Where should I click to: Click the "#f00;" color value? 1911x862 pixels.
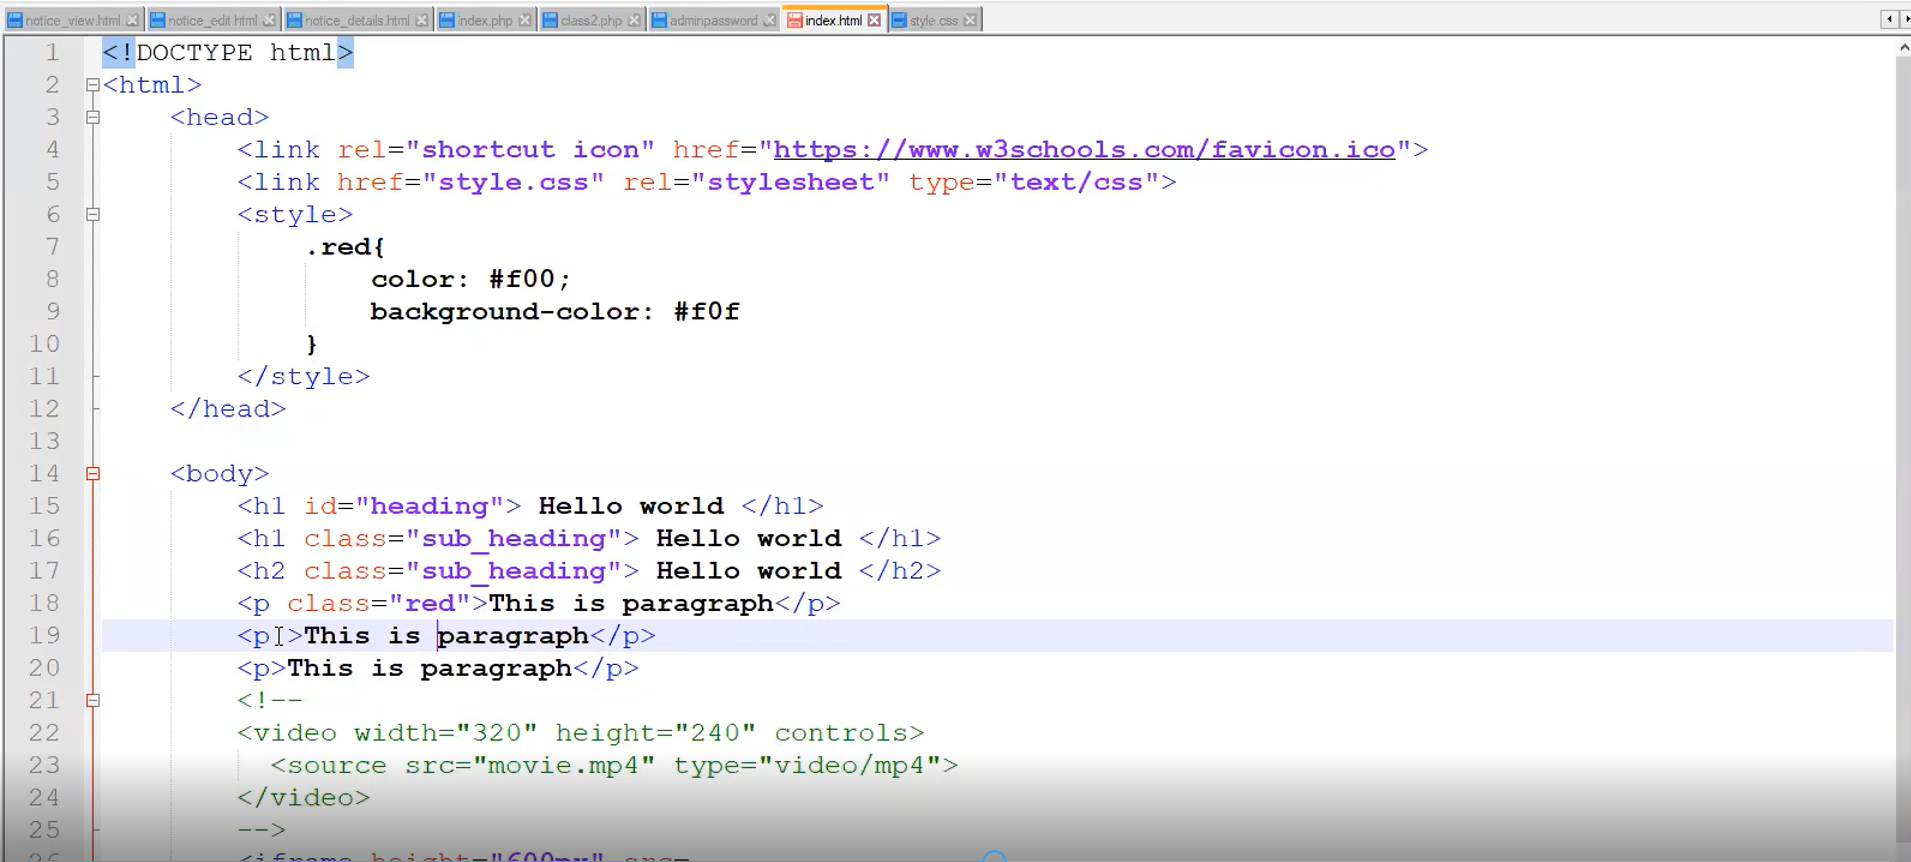[x=530, y=279]
